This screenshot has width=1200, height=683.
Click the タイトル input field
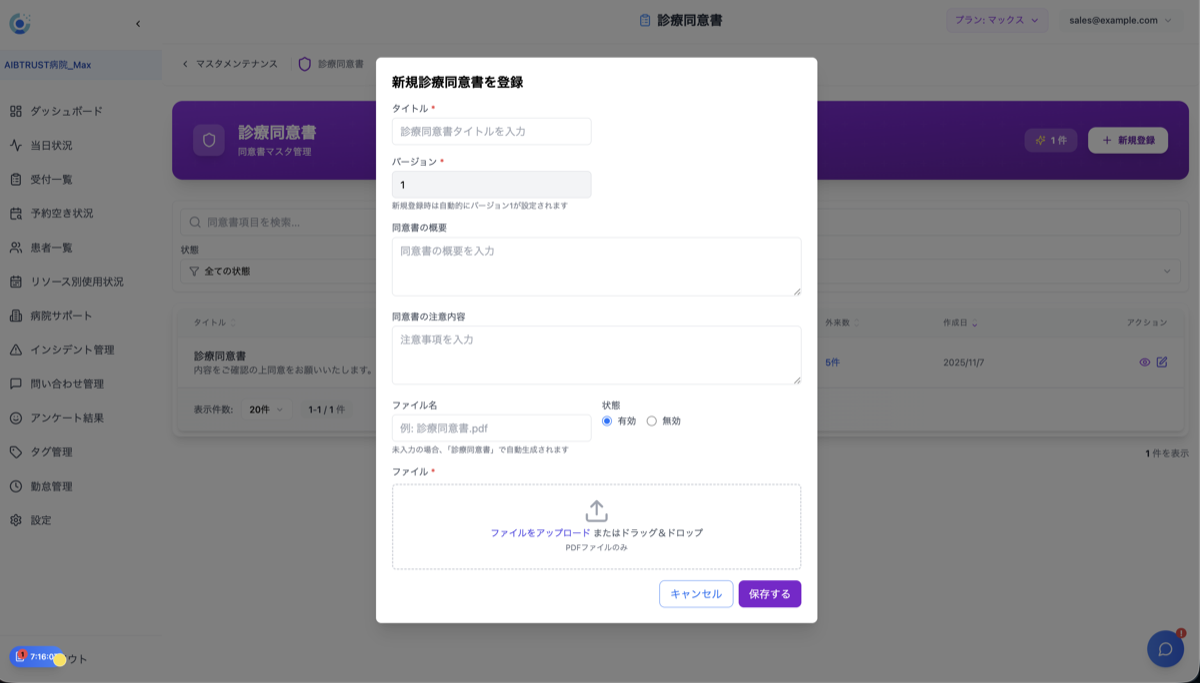[x=491, y=131]
